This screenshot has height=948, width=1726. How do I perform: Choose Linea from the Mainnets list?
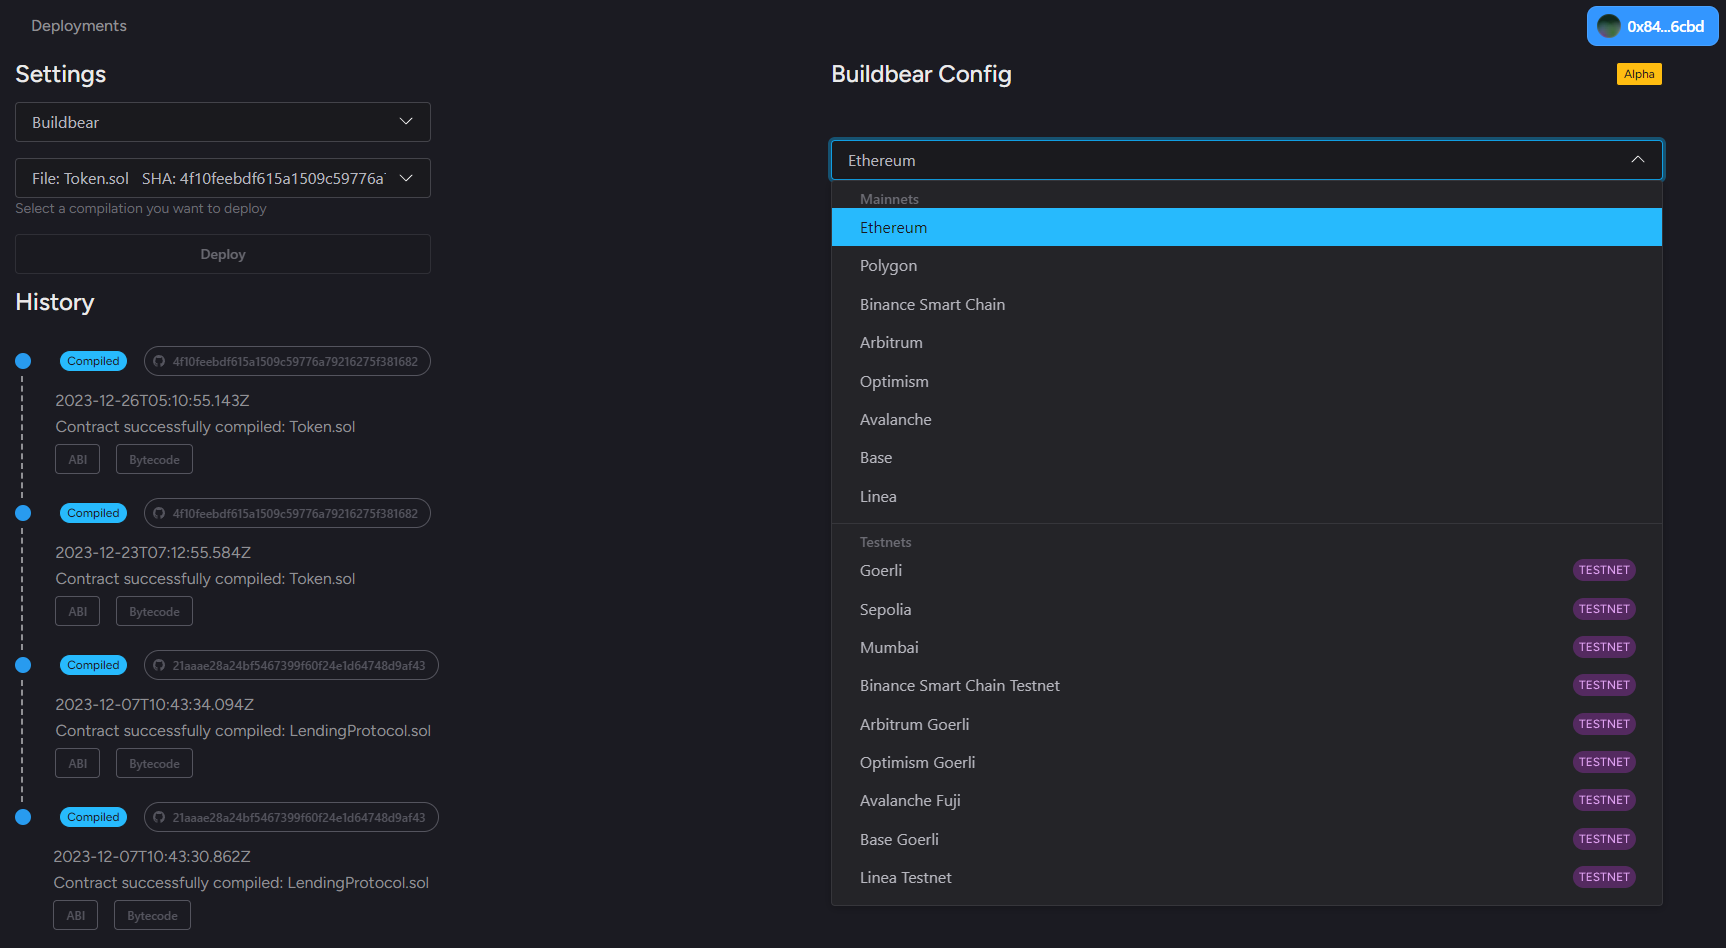pos(1247,496)
